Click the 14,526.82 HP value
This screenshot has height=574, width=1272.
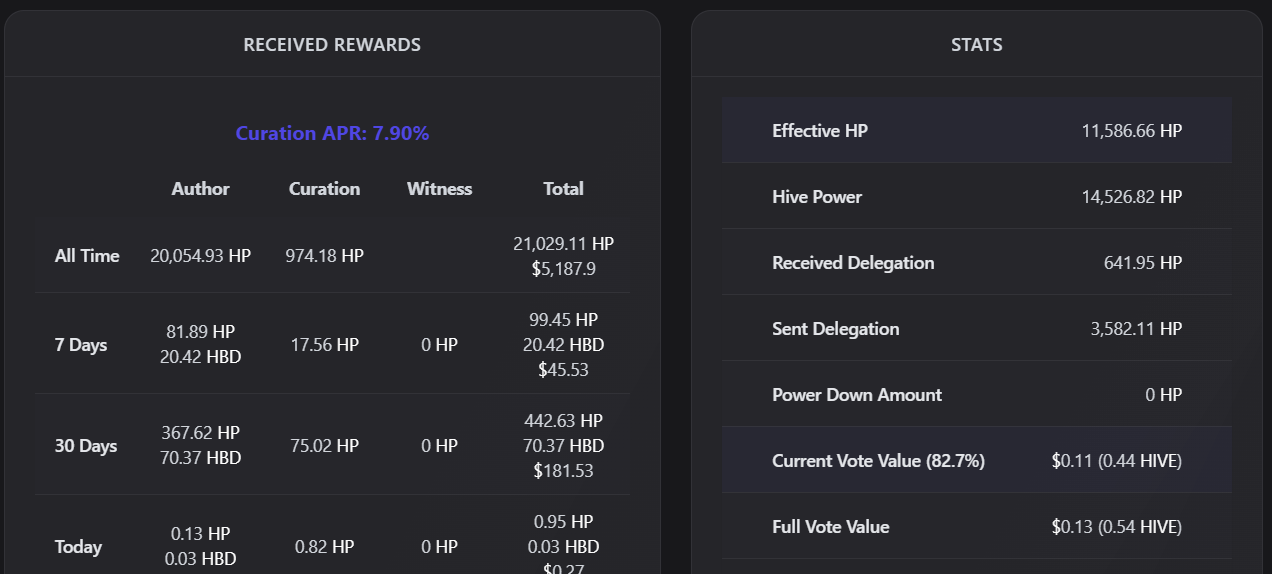click(1132, 197)
